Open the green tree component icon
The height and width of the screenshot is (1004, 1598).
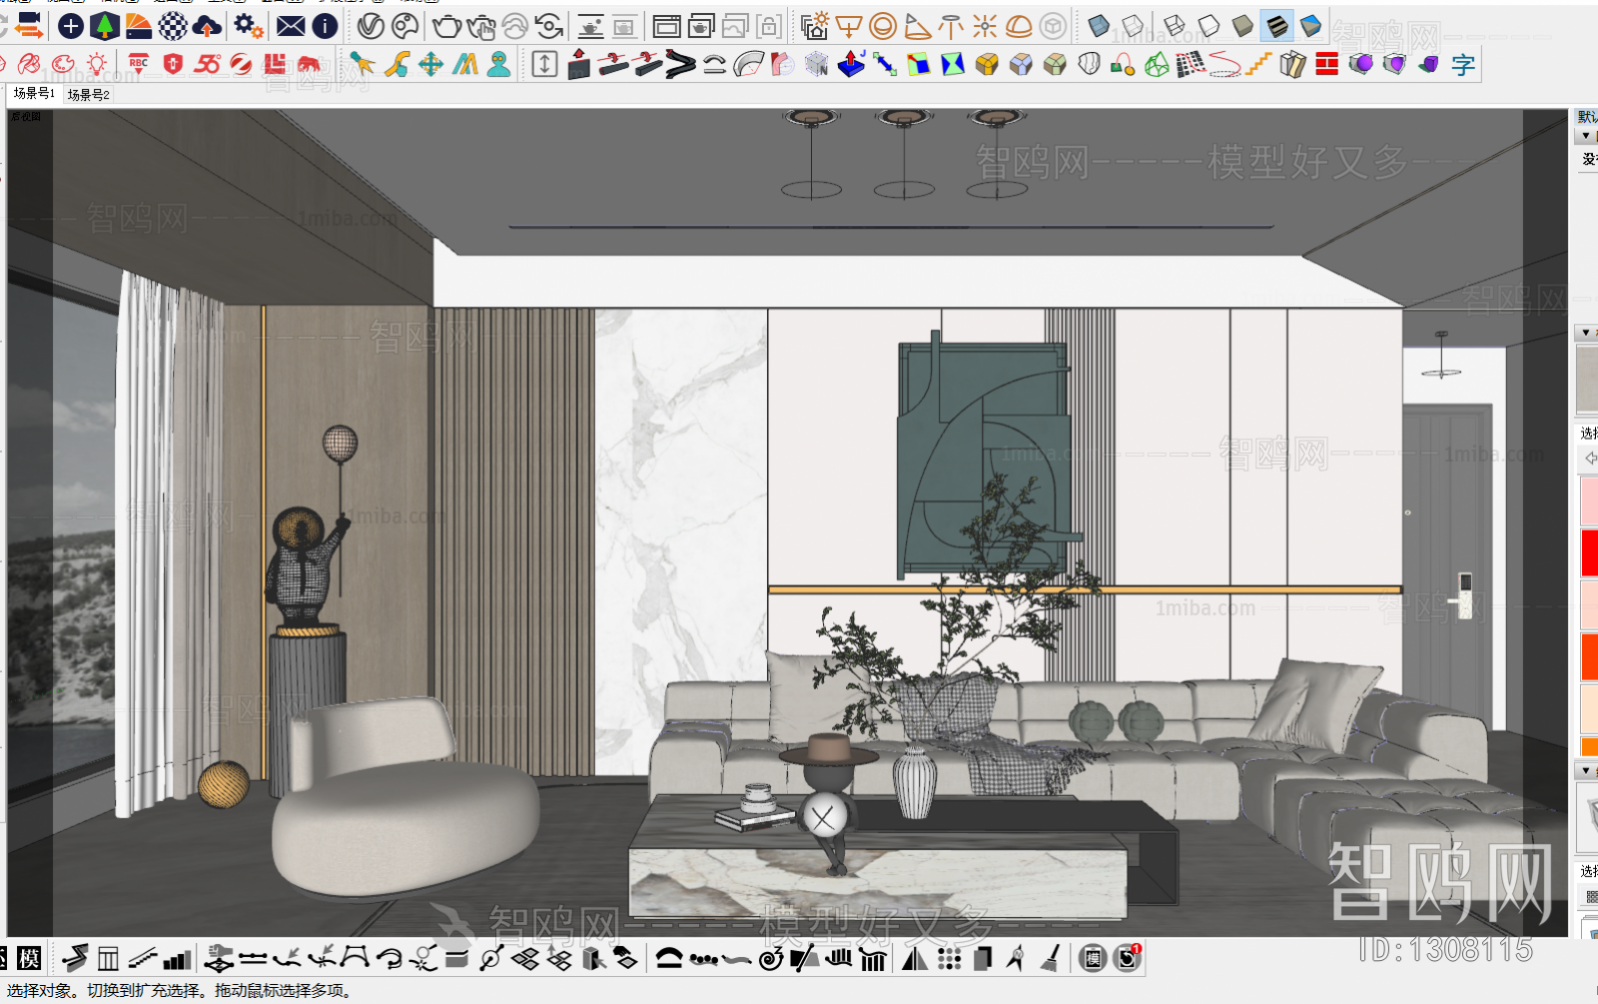tap(104, 26)
